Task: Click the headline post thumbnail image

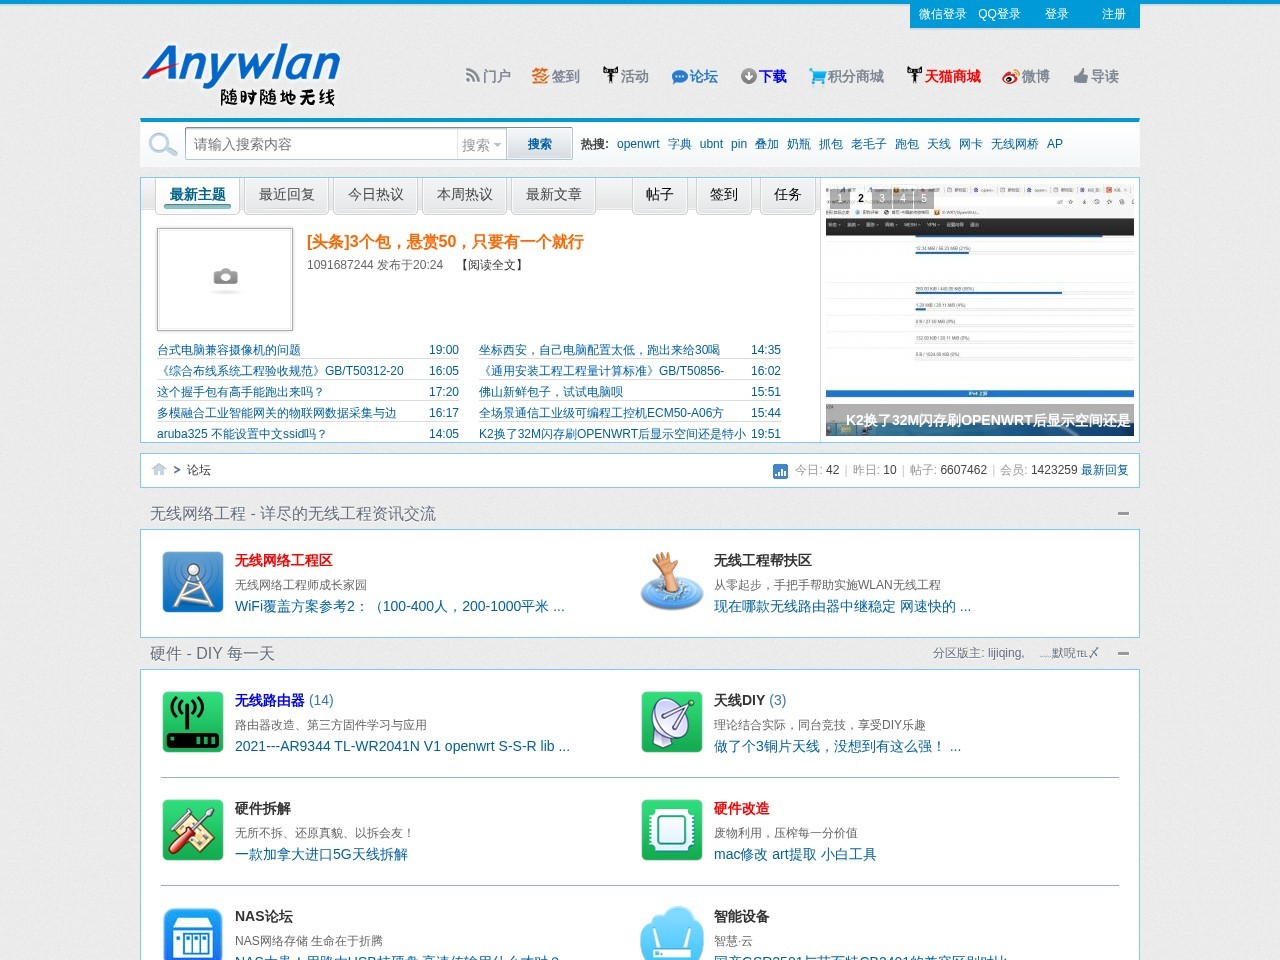Action: 225,279
